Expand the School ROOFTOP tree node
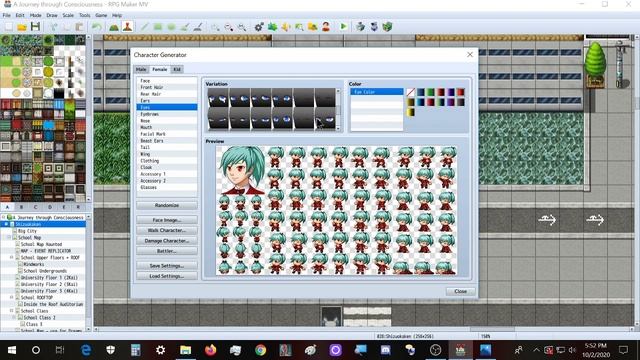 [12, 298]
